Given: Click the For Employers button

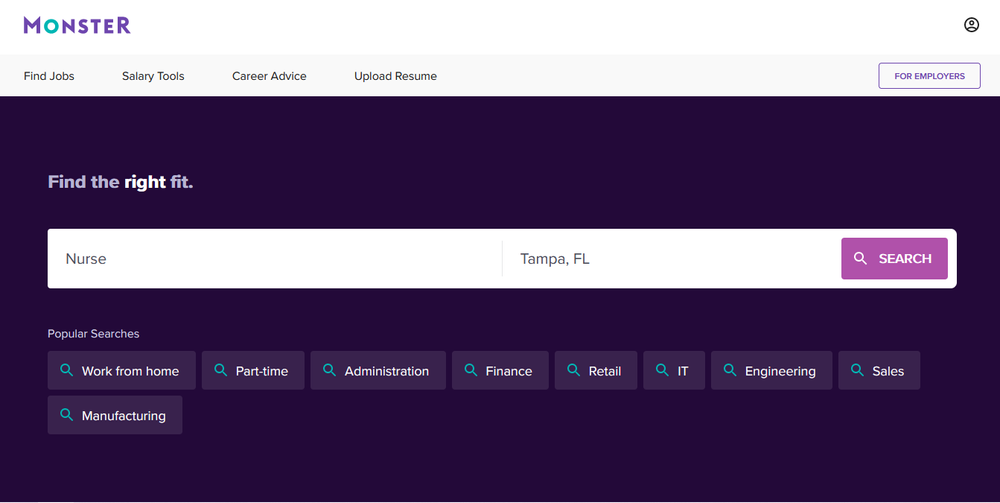Looking at the screenshot, I should [x=929, y=76].
